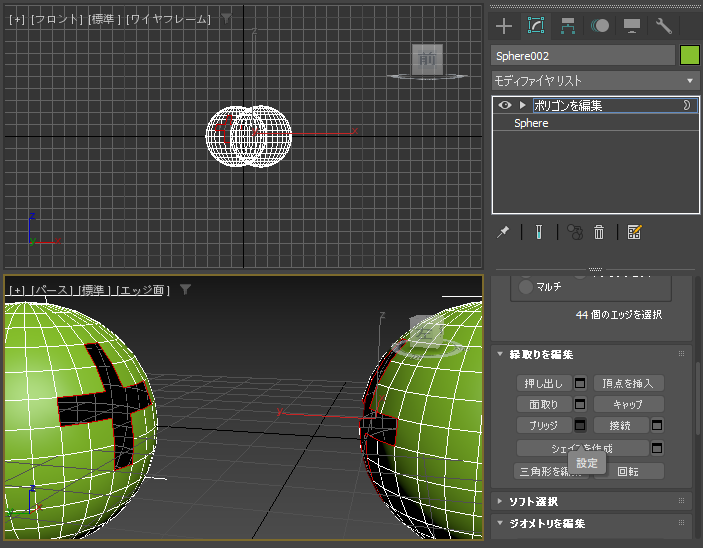Screen dimensions: 703x548
Task: Open ブリッジ settings box icon
Action: point(580,426)
